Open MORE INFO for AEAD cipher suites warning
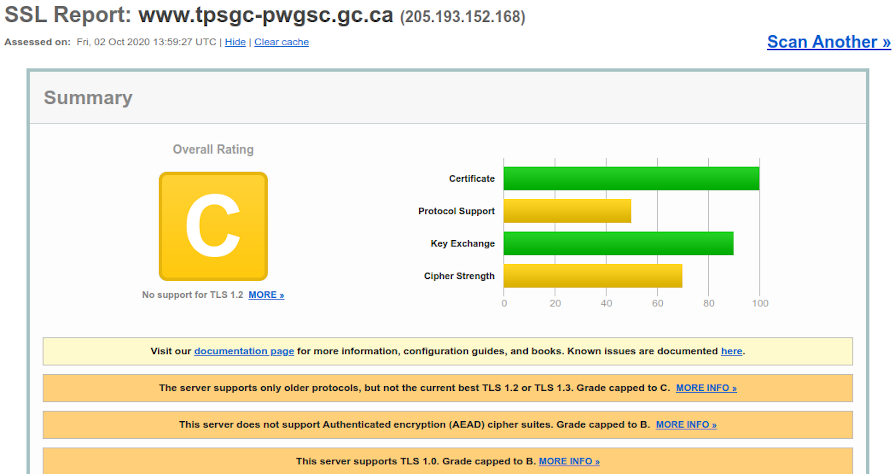Image resolution: width=895 pixels, height=474 pixels. (686, 425)
